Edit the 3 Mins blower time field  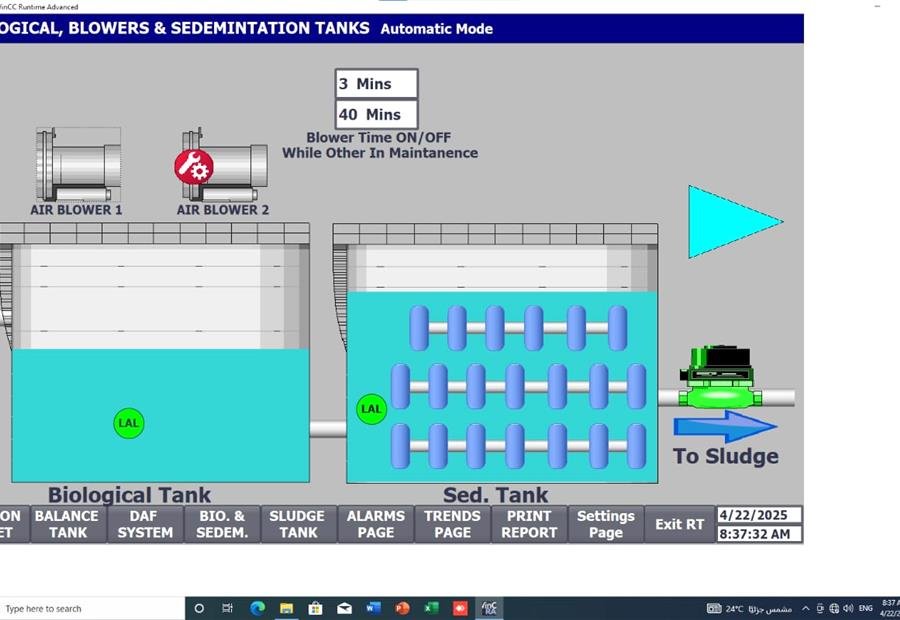point(377,84)
